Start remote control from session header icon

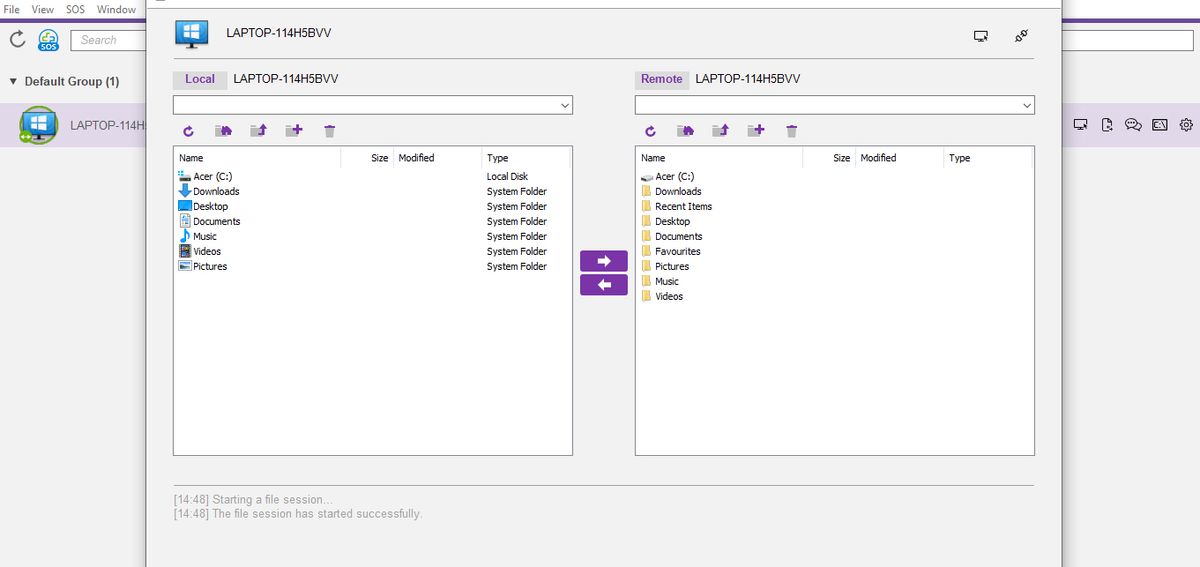click(981, 36)
